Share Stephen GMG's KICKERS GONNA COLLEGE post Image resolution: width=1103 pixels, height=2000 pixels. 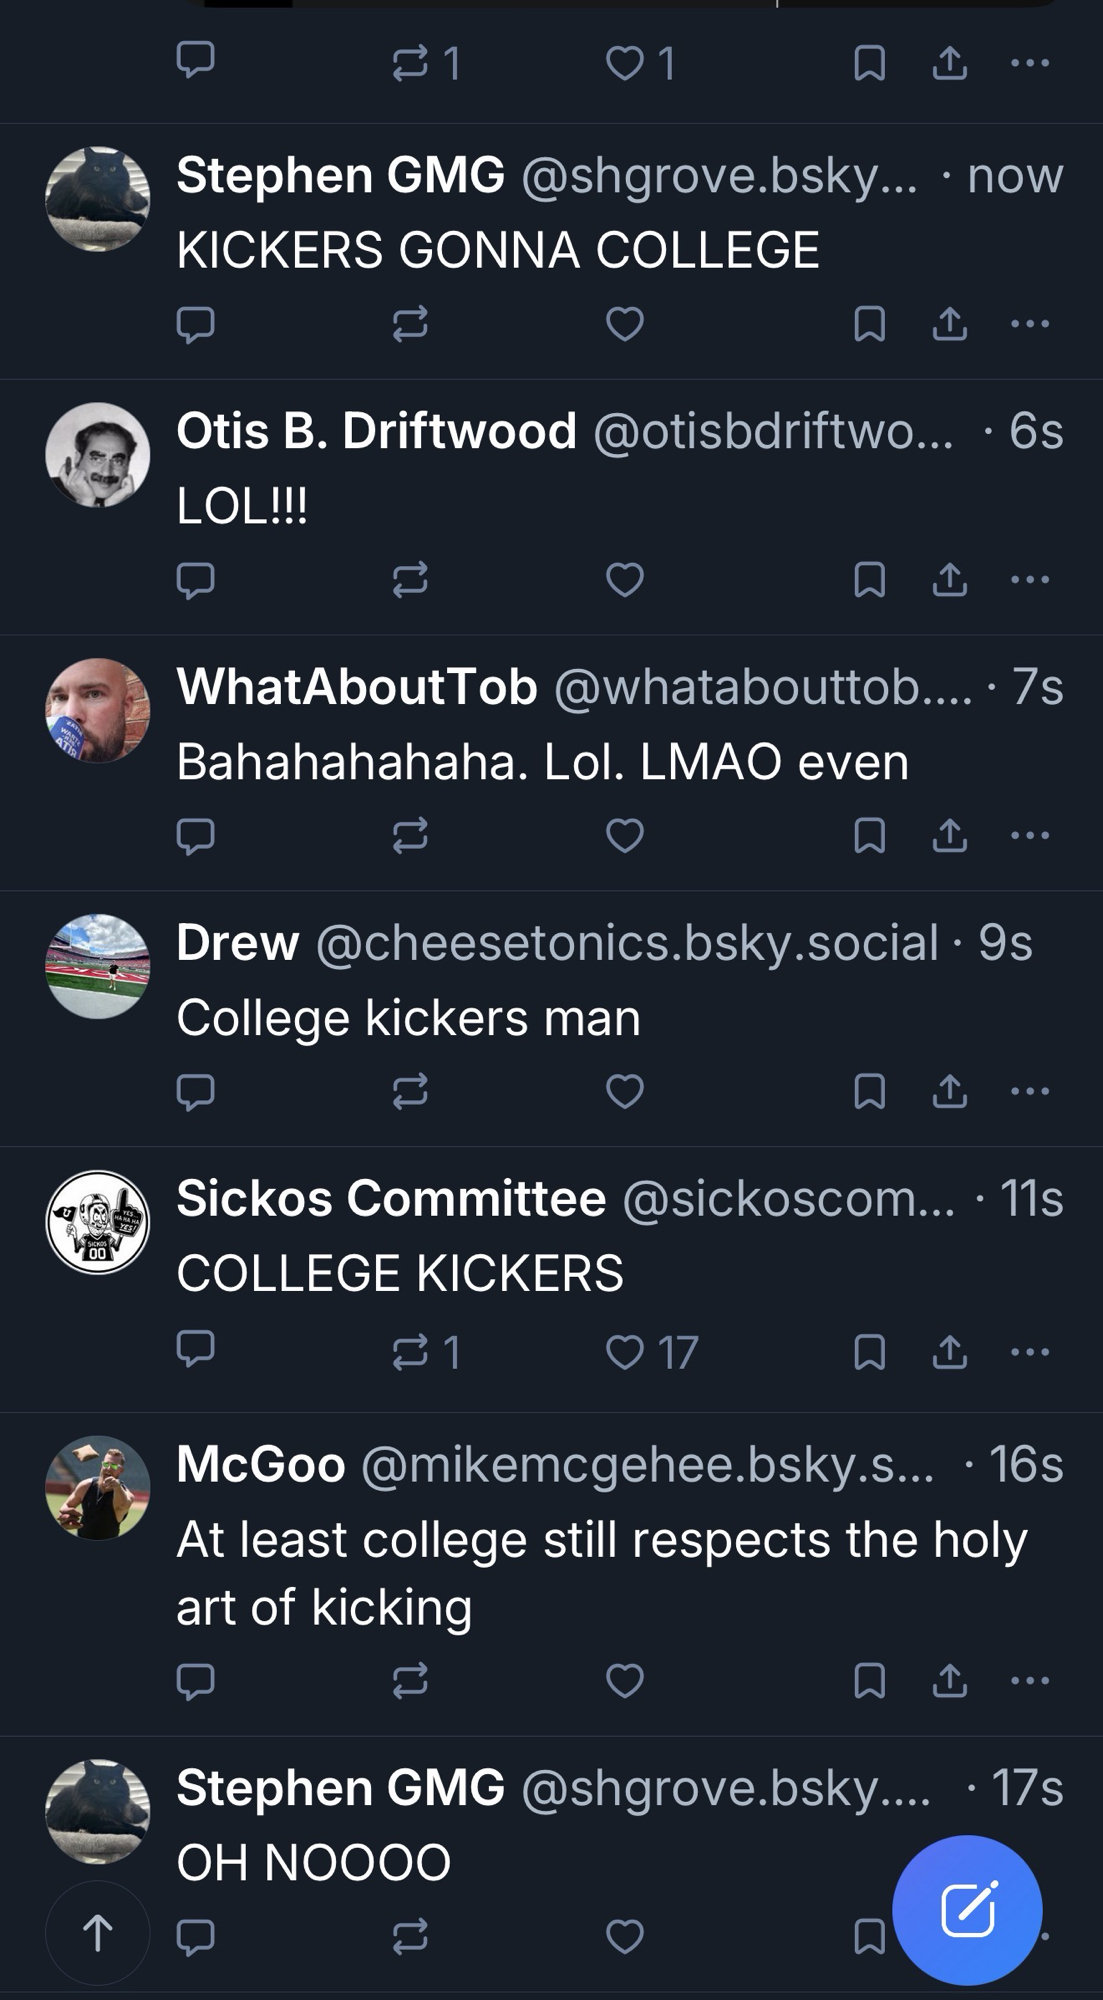(949, 323)
